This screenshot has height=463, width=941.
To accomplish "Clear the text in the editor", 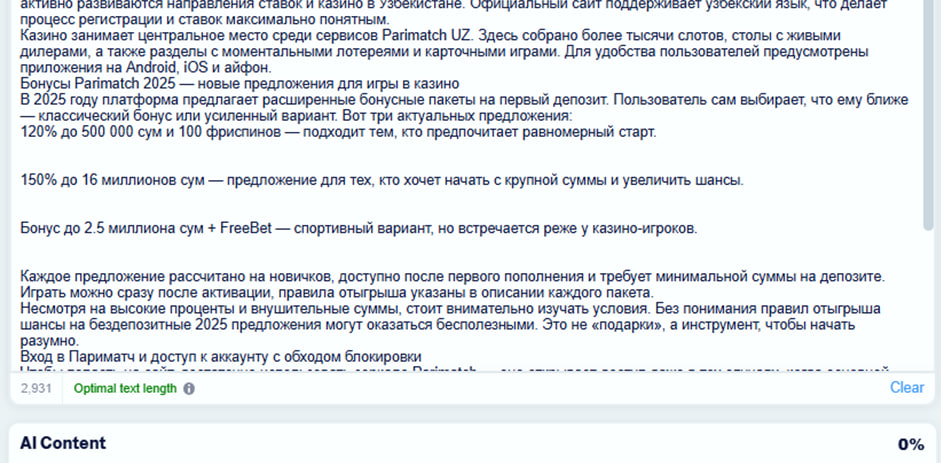I will pyautogui.click(x=907, y=387).
